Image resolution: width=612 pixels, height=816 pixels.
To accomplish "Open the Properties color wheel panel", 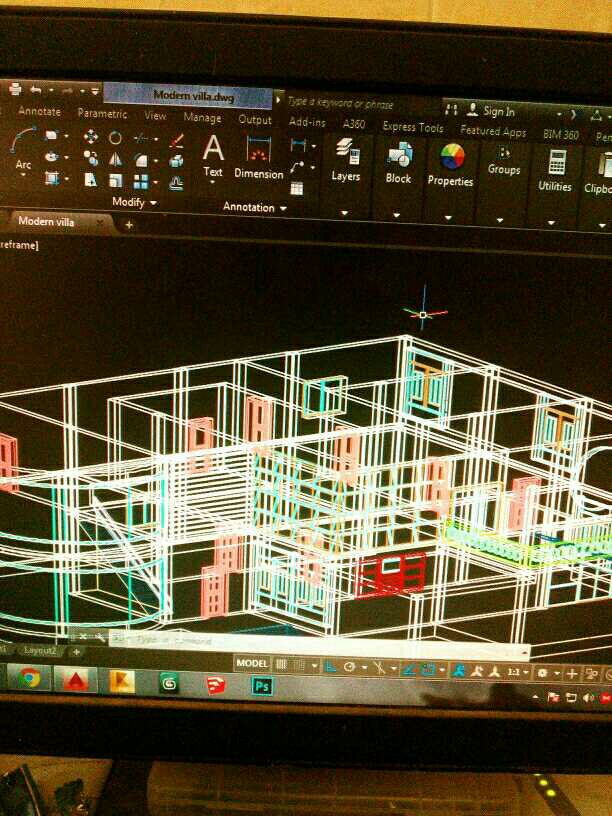I will (451, 164).
